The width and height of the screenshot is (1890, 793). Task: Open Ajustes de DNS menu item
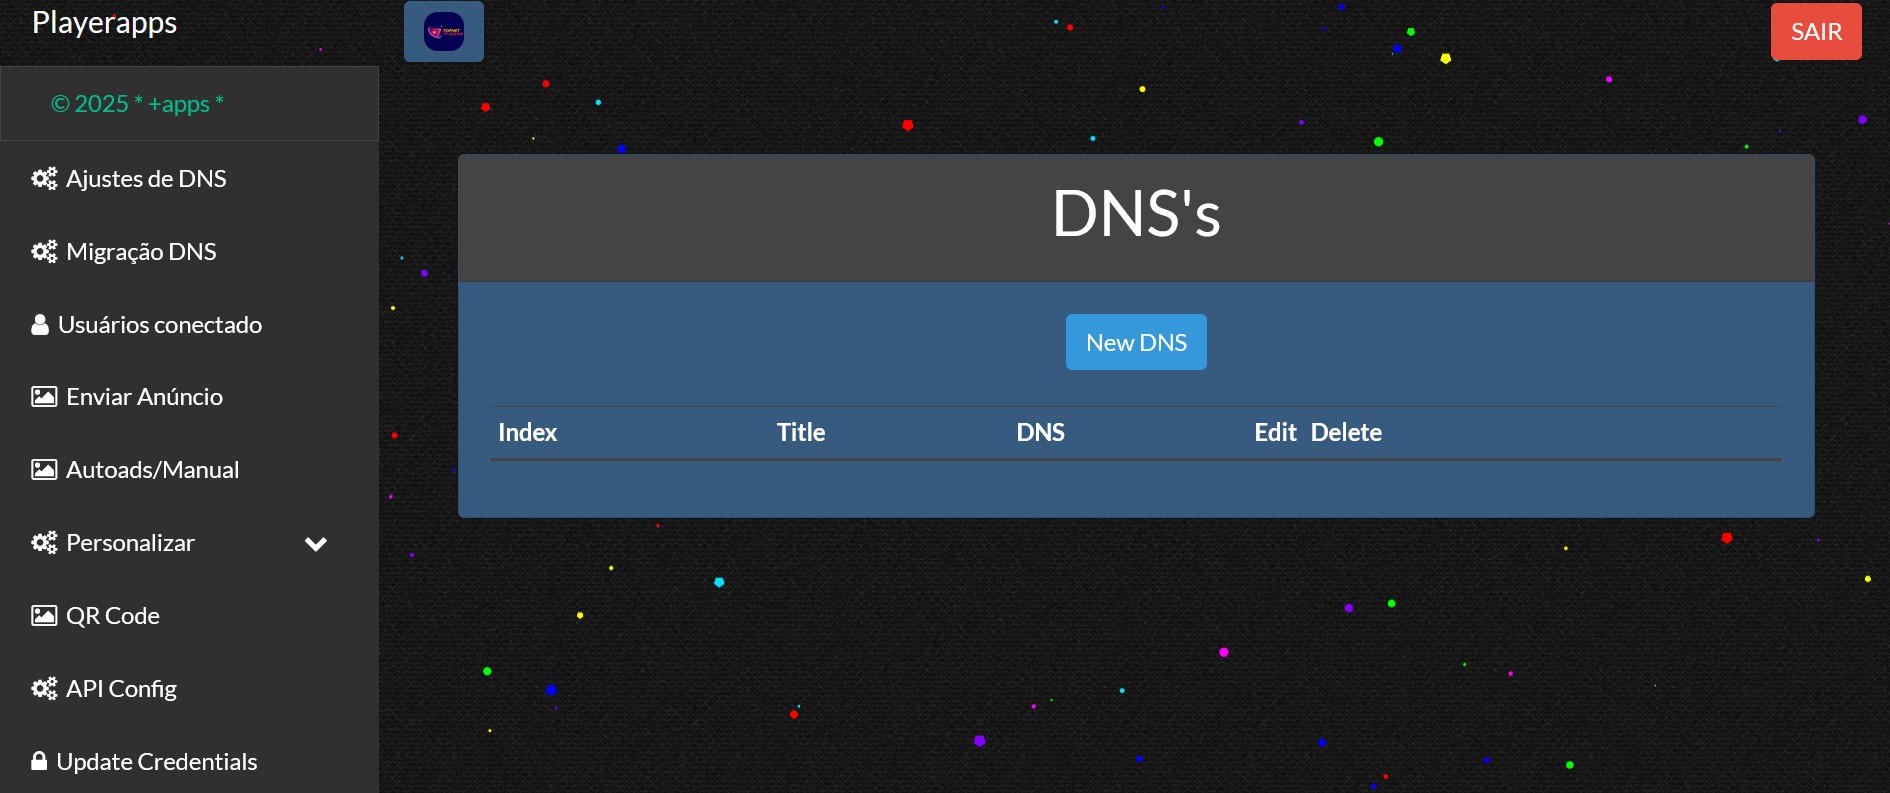click(x=146, y=179)
